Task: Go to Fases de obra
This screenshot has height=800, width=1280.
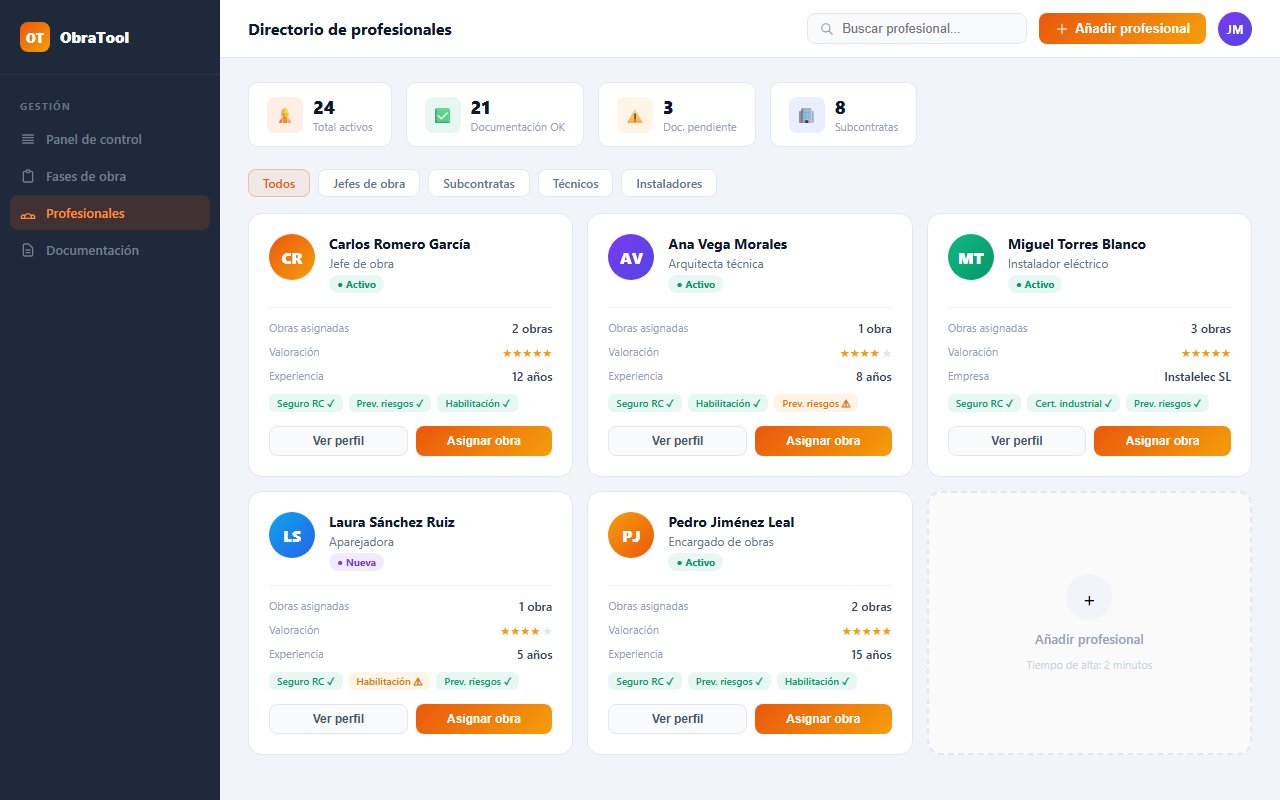Action: (x=110, y=176)
